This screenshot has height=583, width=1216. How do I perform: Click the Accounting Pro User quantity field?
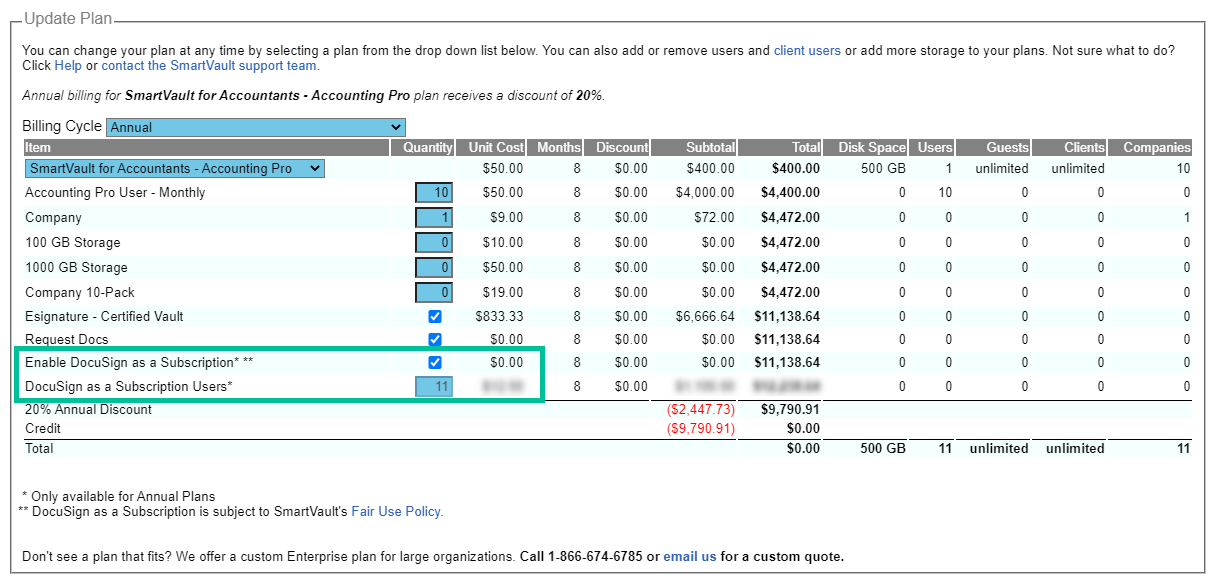pos(434,192)
